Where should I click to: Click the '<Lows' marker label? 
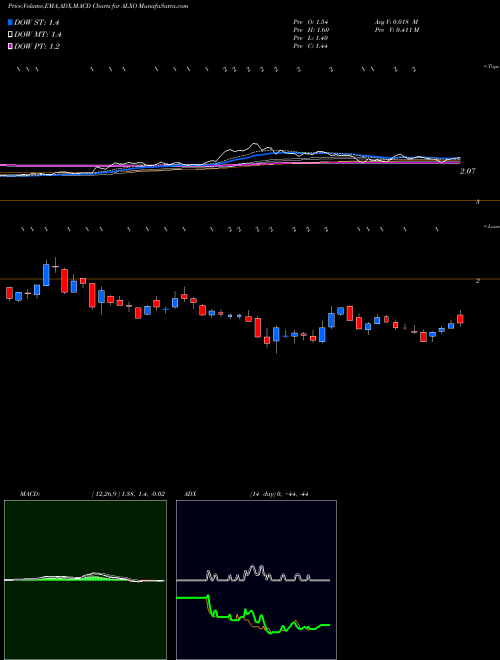pos(491,226)
